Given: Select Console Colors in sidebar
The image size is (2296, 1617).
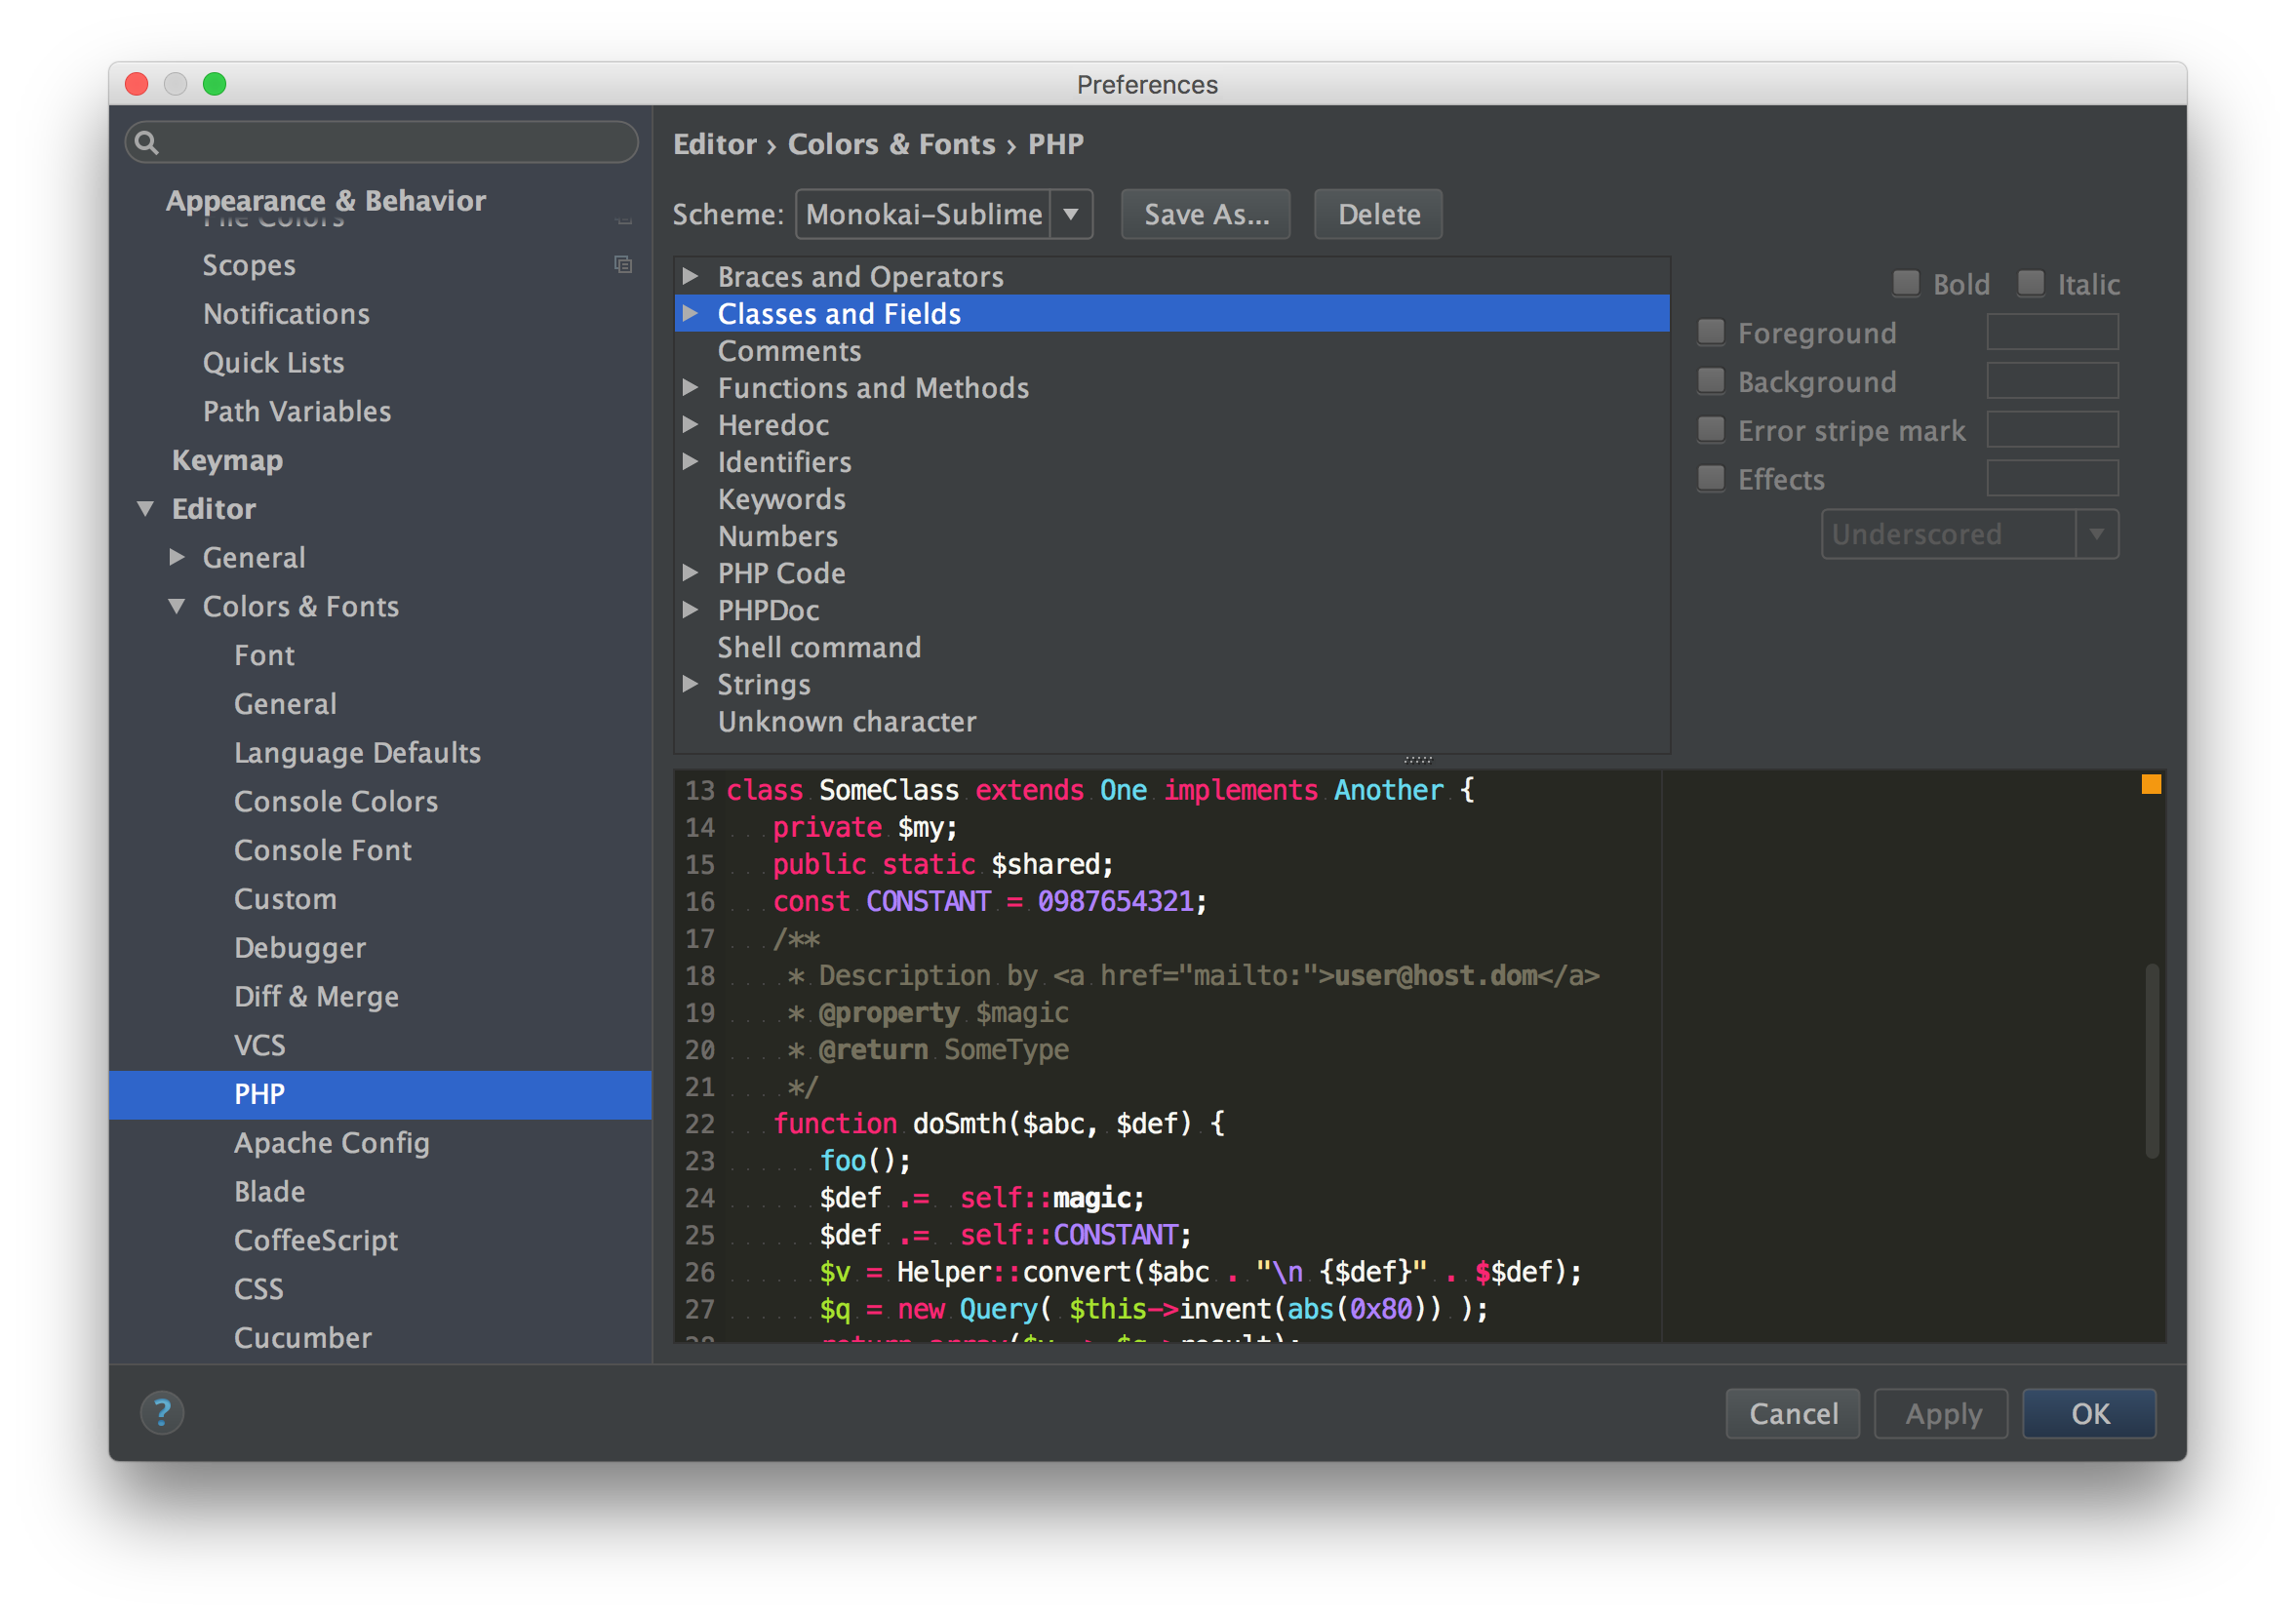Looking at the screenshot, I should coord(335,801).
